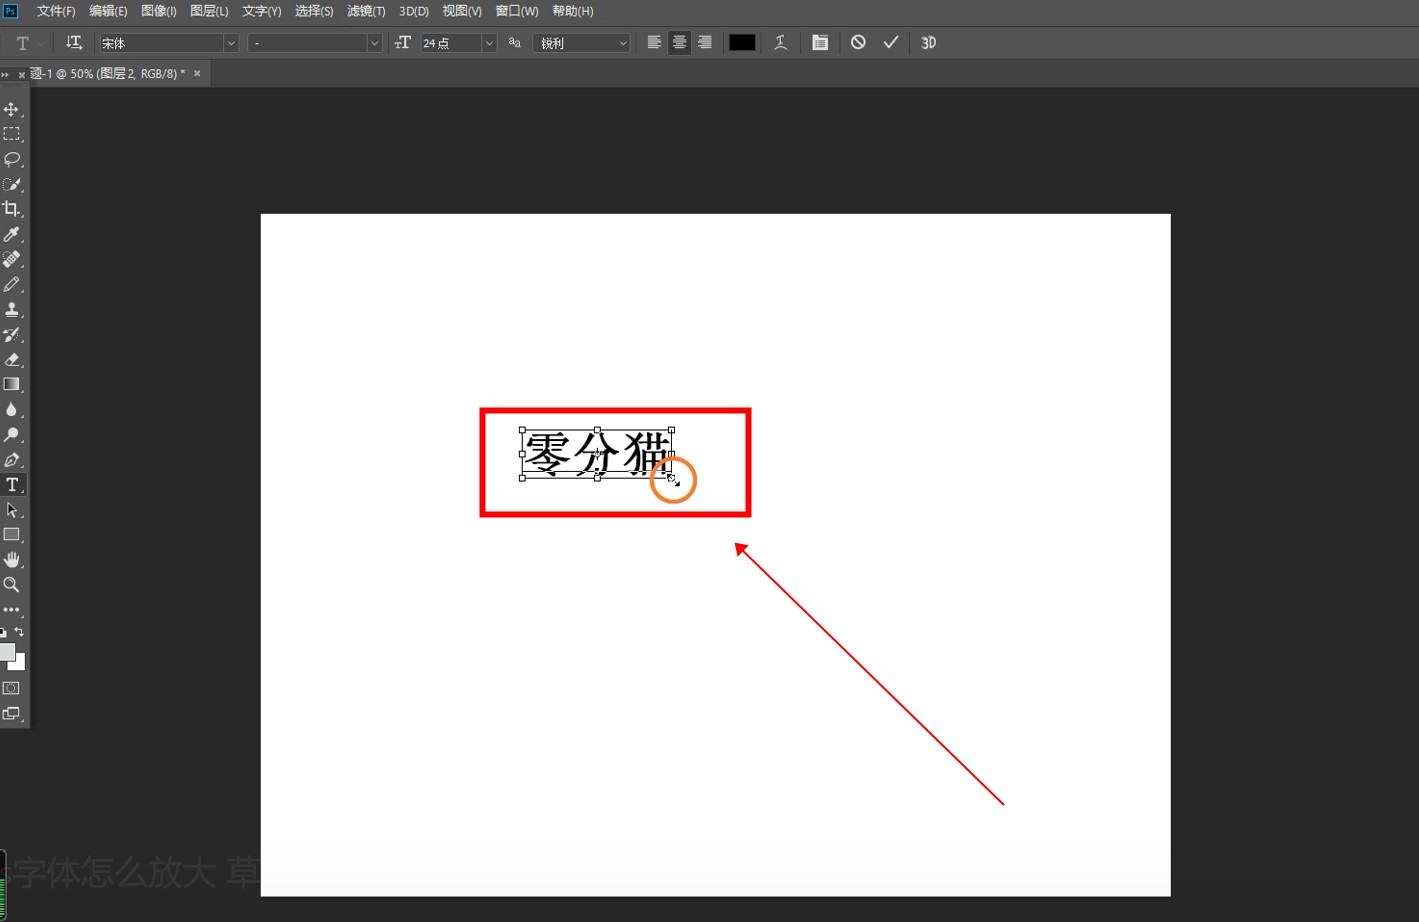This screenshot has height=922, width=1419.
Task: Open the 图层(L) menu
Action: pos(209,11)
